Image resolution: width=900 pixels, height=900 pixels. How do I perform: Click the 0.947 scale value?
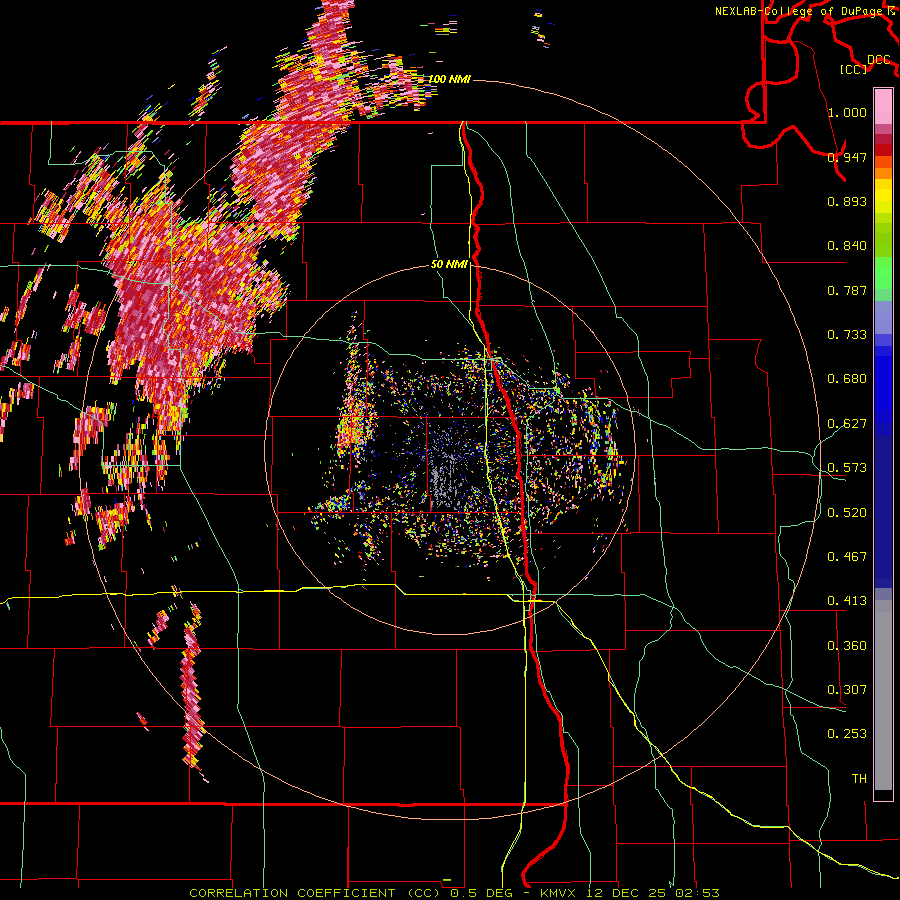click(847, 157)
